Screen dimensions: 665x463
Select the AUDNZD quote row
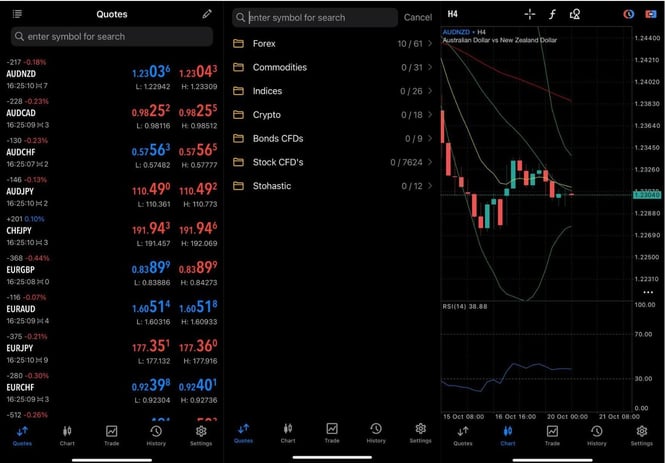click(112, 74)
